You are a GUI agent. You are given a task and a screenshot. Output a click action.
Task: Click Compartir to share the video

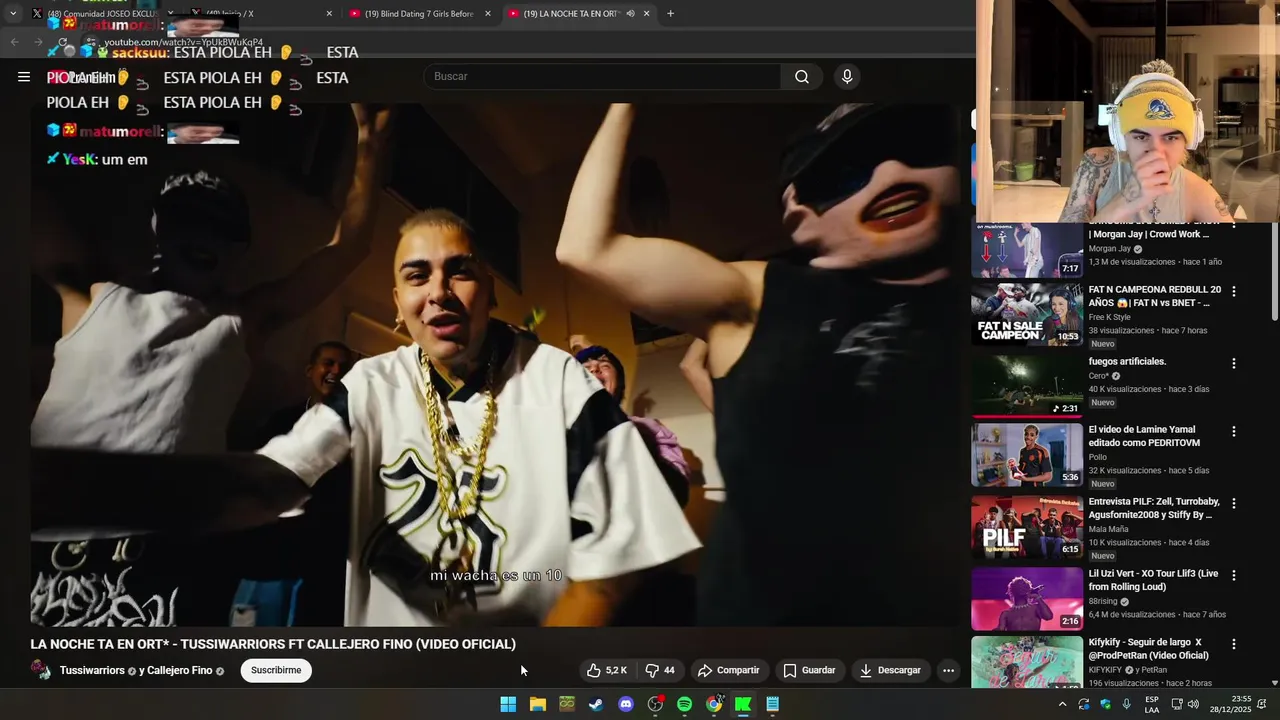point(728,670)
